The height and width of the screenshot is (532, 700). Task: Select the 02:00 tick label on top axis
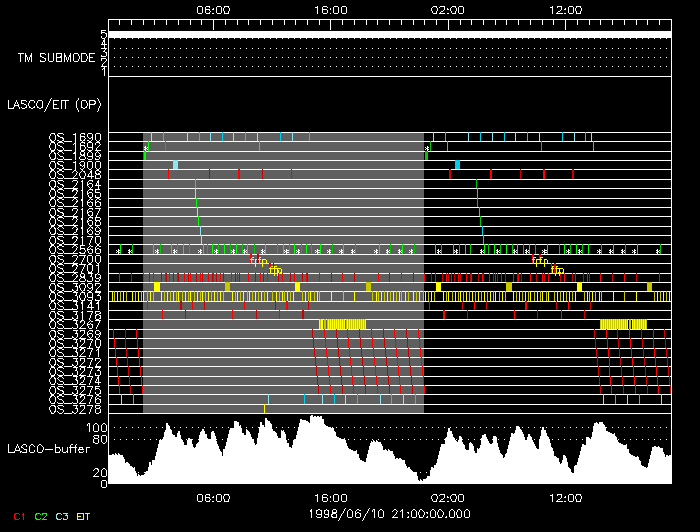[x=447, y=9]
